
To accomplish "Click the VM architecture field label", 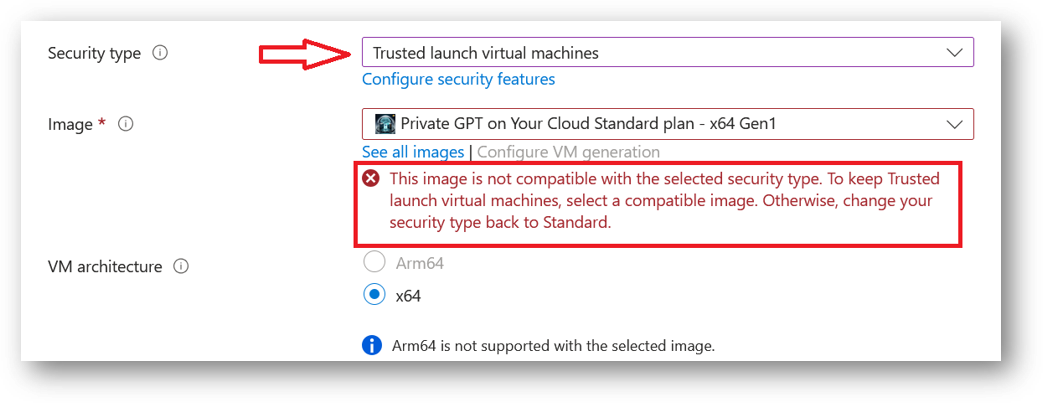I will point(105,267).
